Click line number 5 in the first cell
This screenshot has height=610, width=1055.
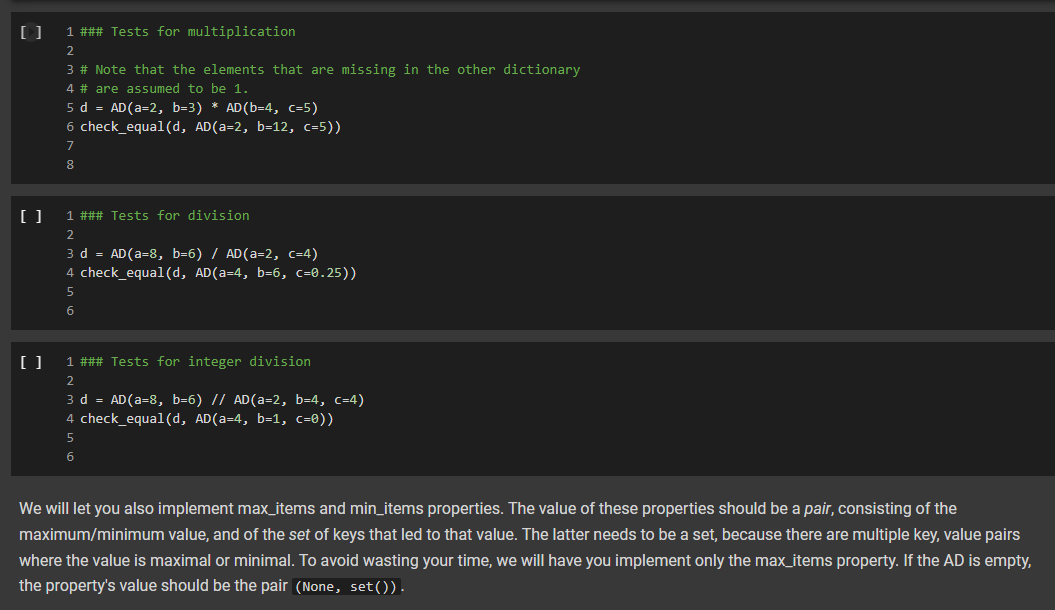coord(69,107)
